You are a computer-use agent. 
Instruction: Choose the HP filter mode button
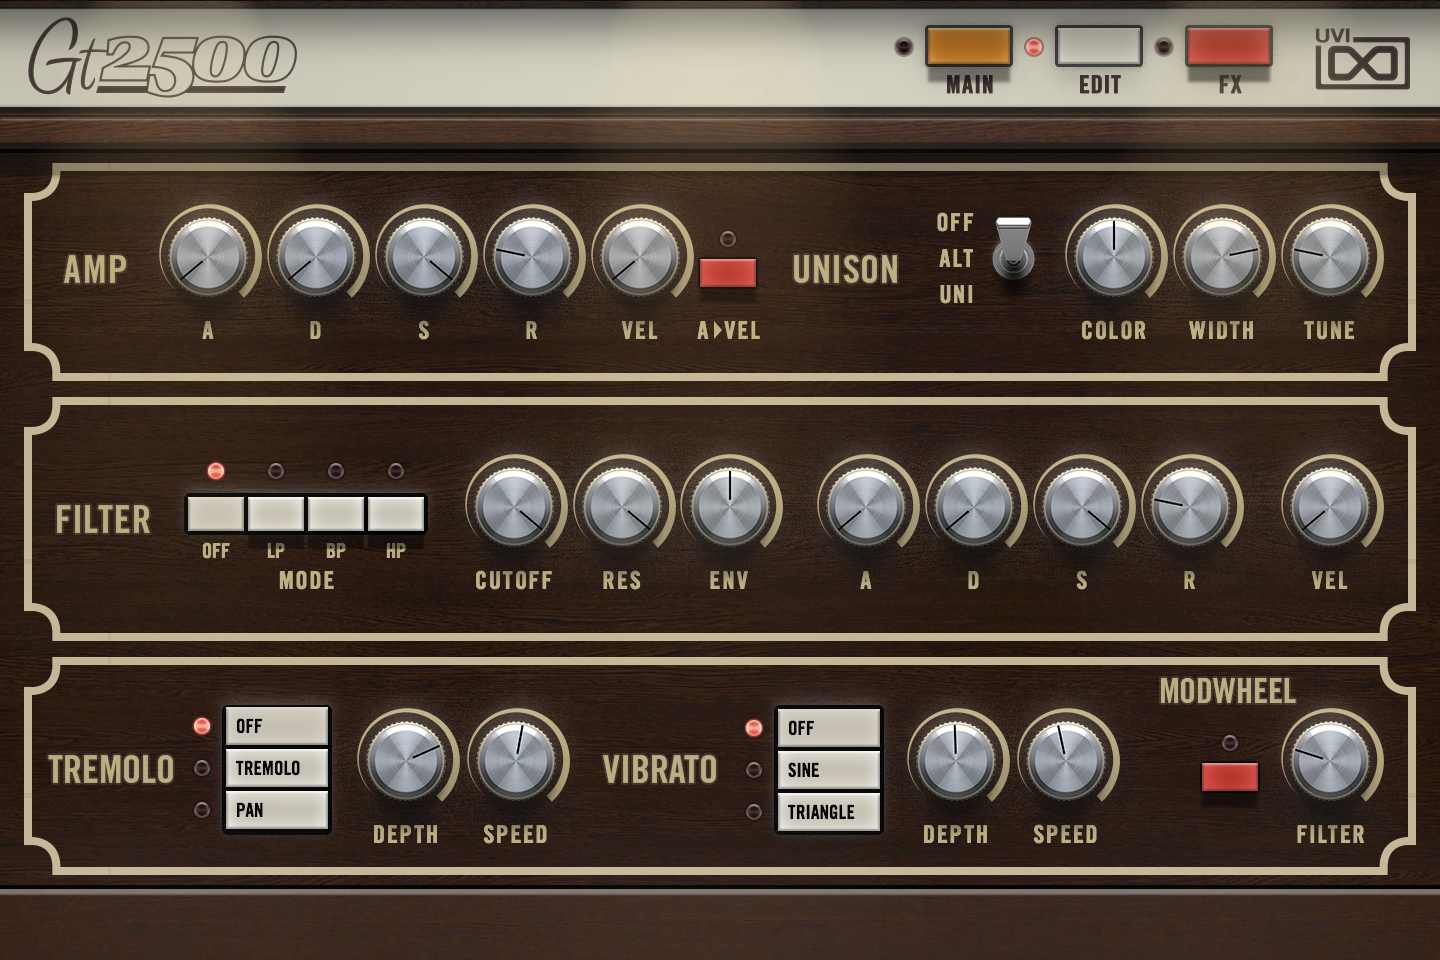[x=396, y=514]
